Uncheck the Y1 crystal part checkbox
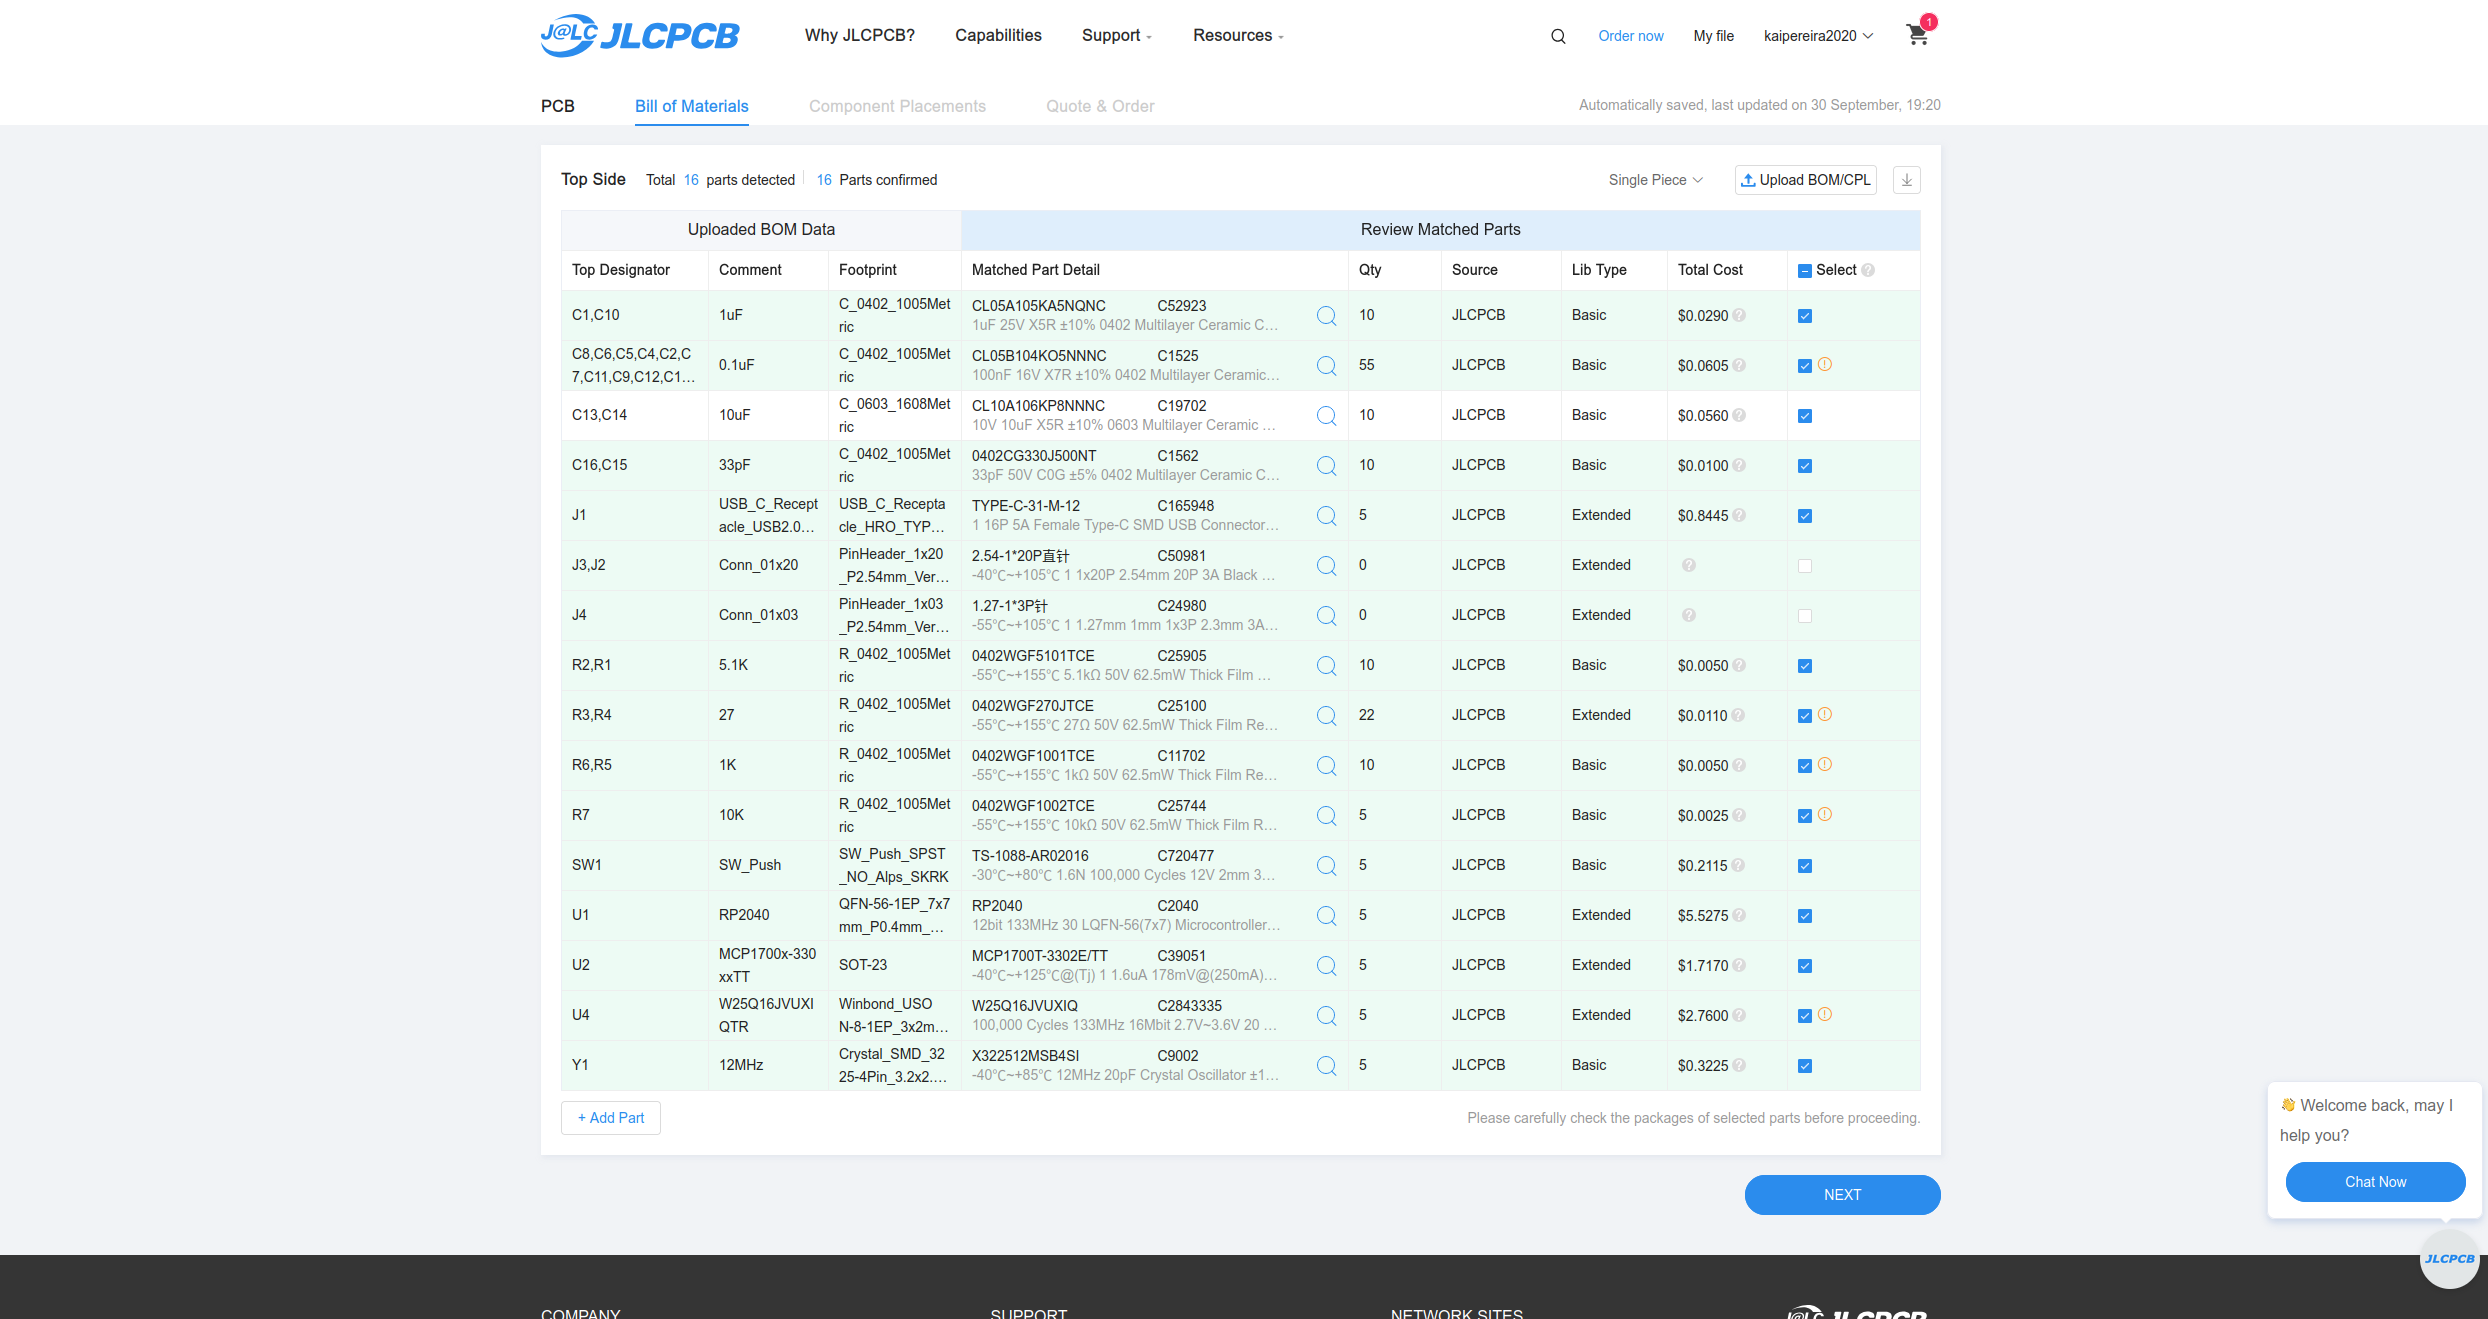Viewport: 2488px width, 1319px height. pos(1805,1066)
